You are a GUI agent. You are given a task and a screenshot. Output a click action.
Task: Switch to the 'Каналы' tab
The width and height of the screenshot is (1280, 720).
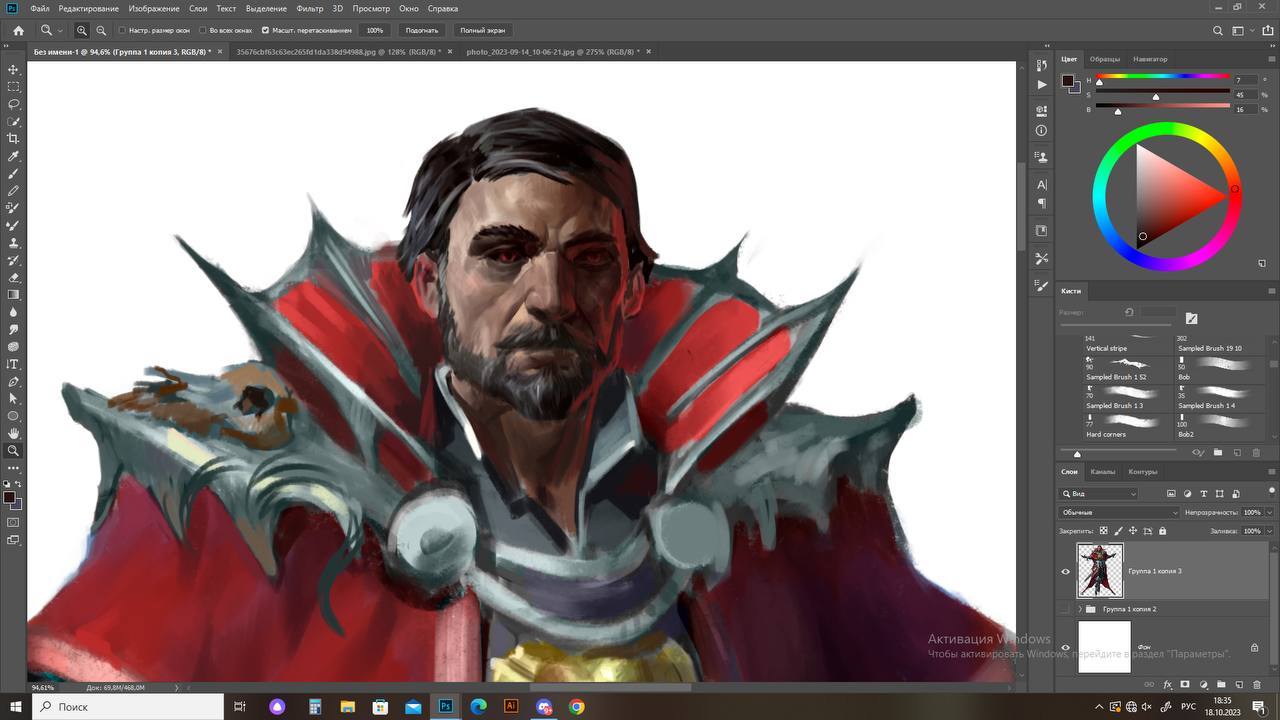pos(1103,472)
